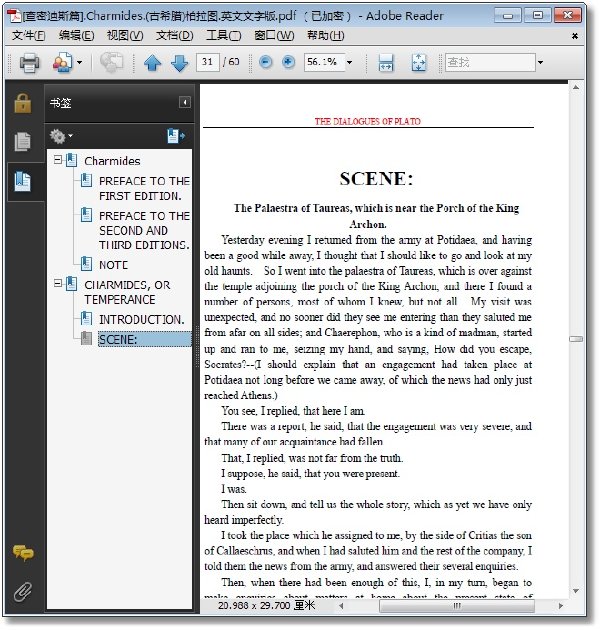600x630 pixels.
Task: Go to next page with down arrow
Action: tap(179, 63)
